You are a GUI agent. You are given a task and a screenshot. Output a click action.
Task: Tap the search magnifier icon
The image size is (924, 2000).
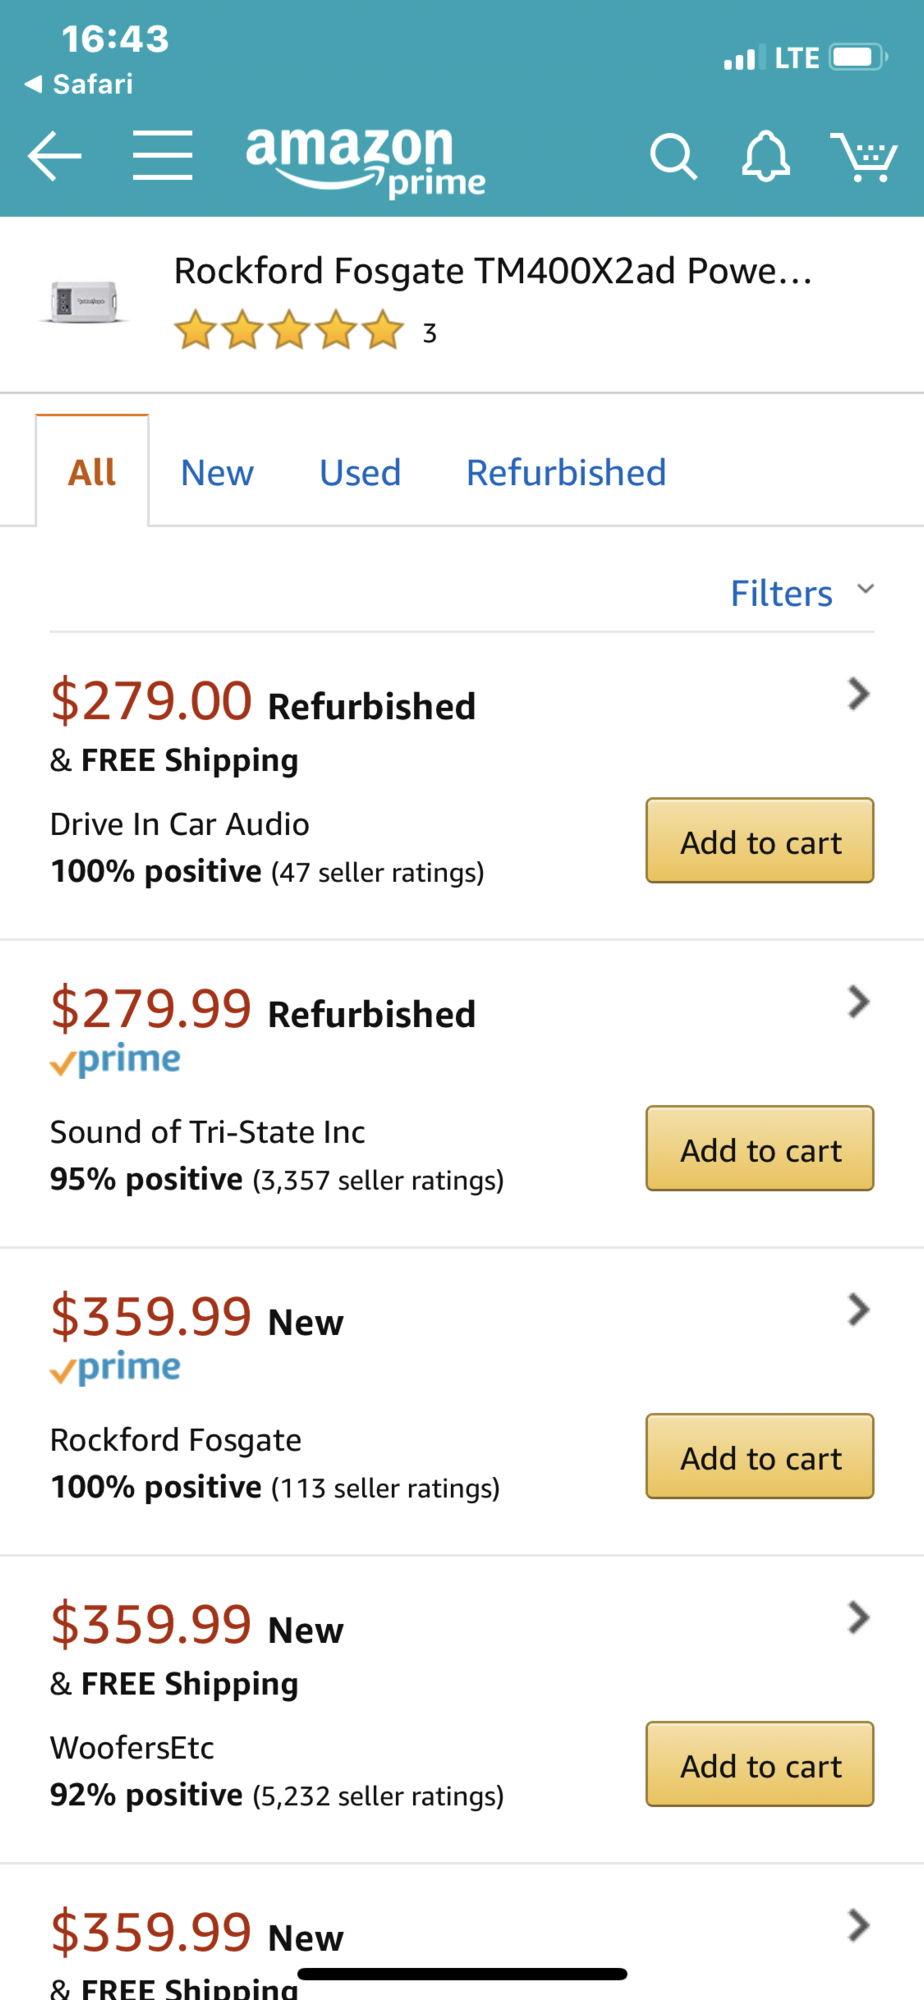[673, 157]
